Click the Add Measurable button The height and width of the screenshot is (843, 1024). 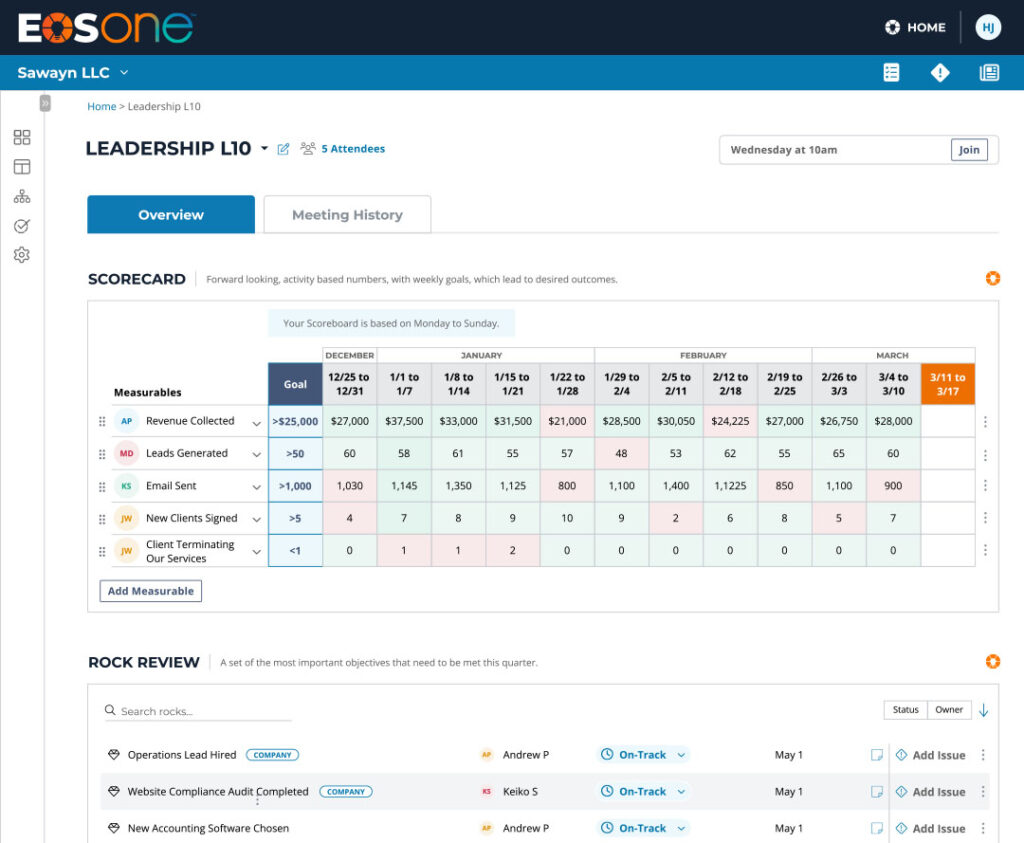point(151,591)
